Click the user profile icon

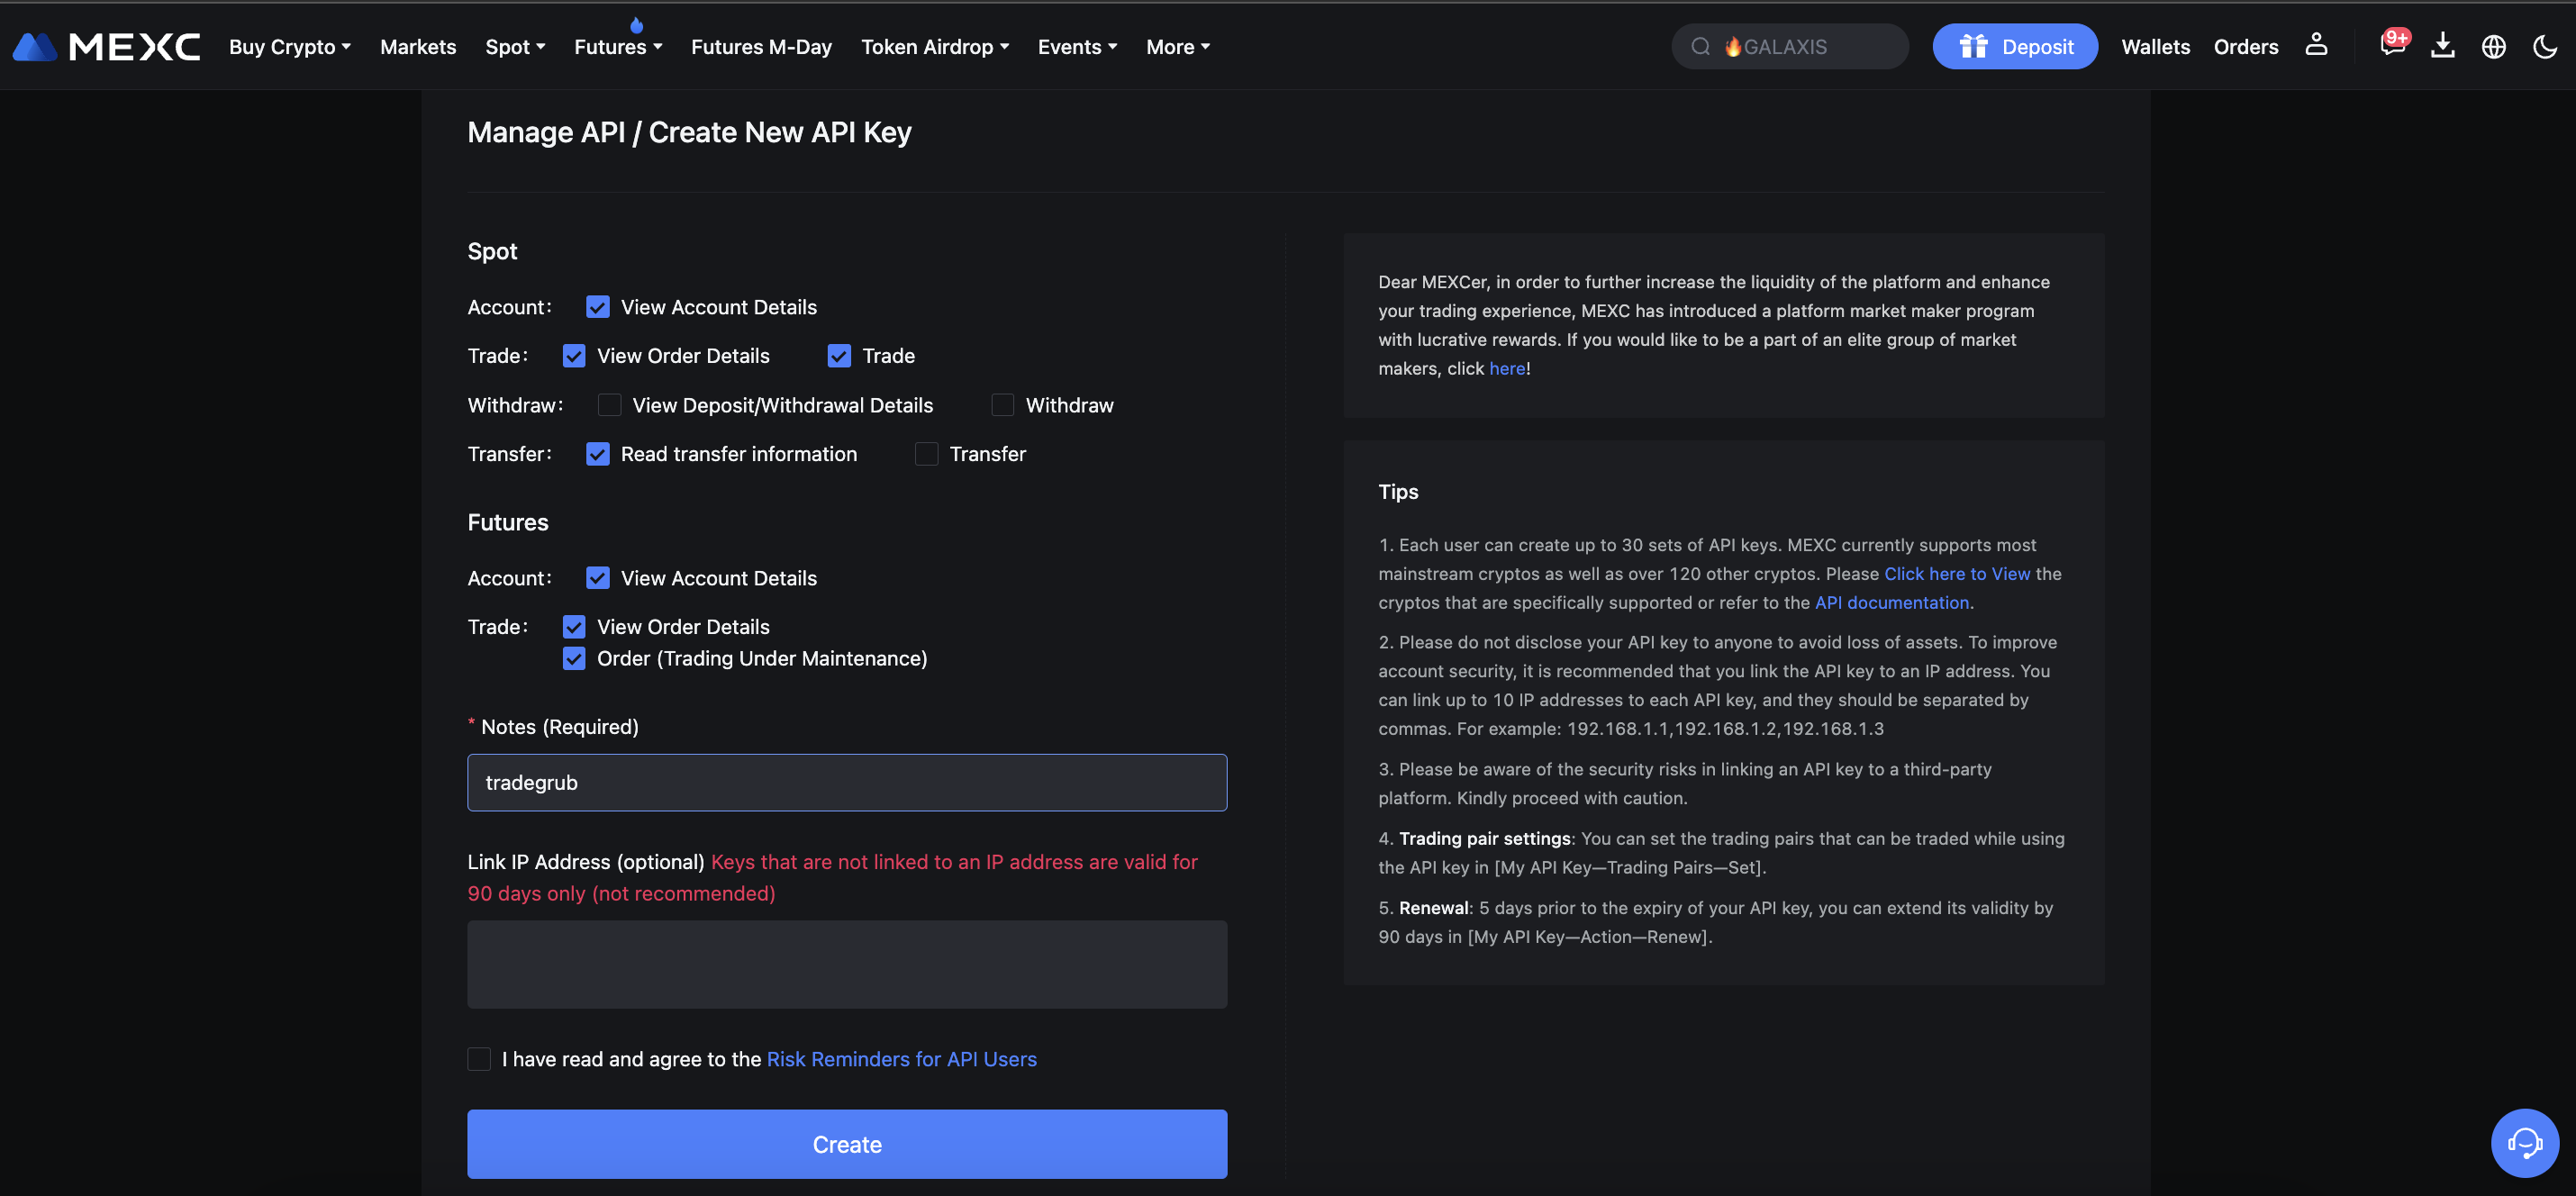click(2317, 44)
